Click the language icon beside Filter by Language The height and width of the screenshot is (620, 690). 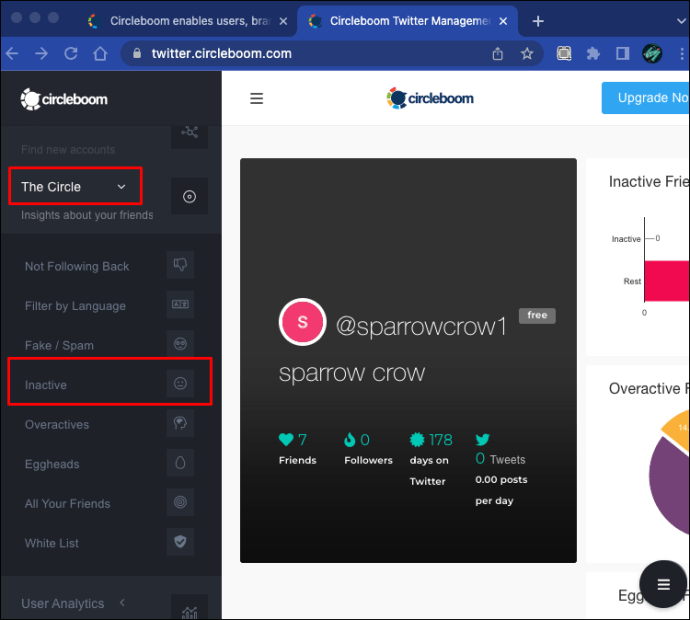click(180, 304)
